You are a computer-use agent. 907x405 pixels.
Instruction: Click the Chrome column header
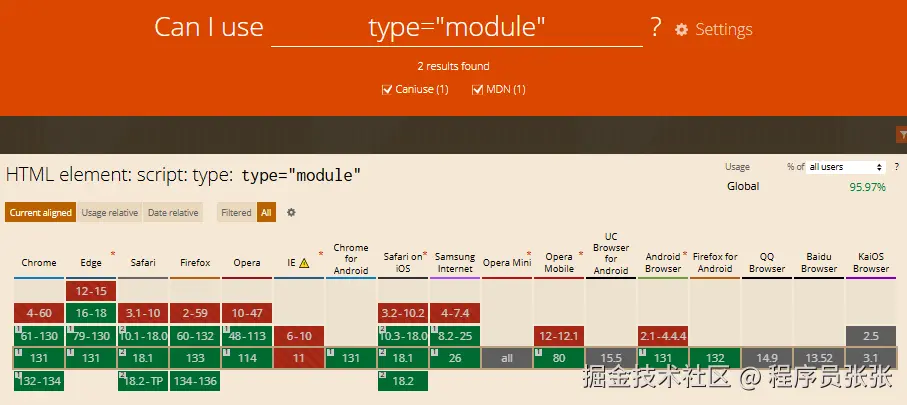coord(39,263)
